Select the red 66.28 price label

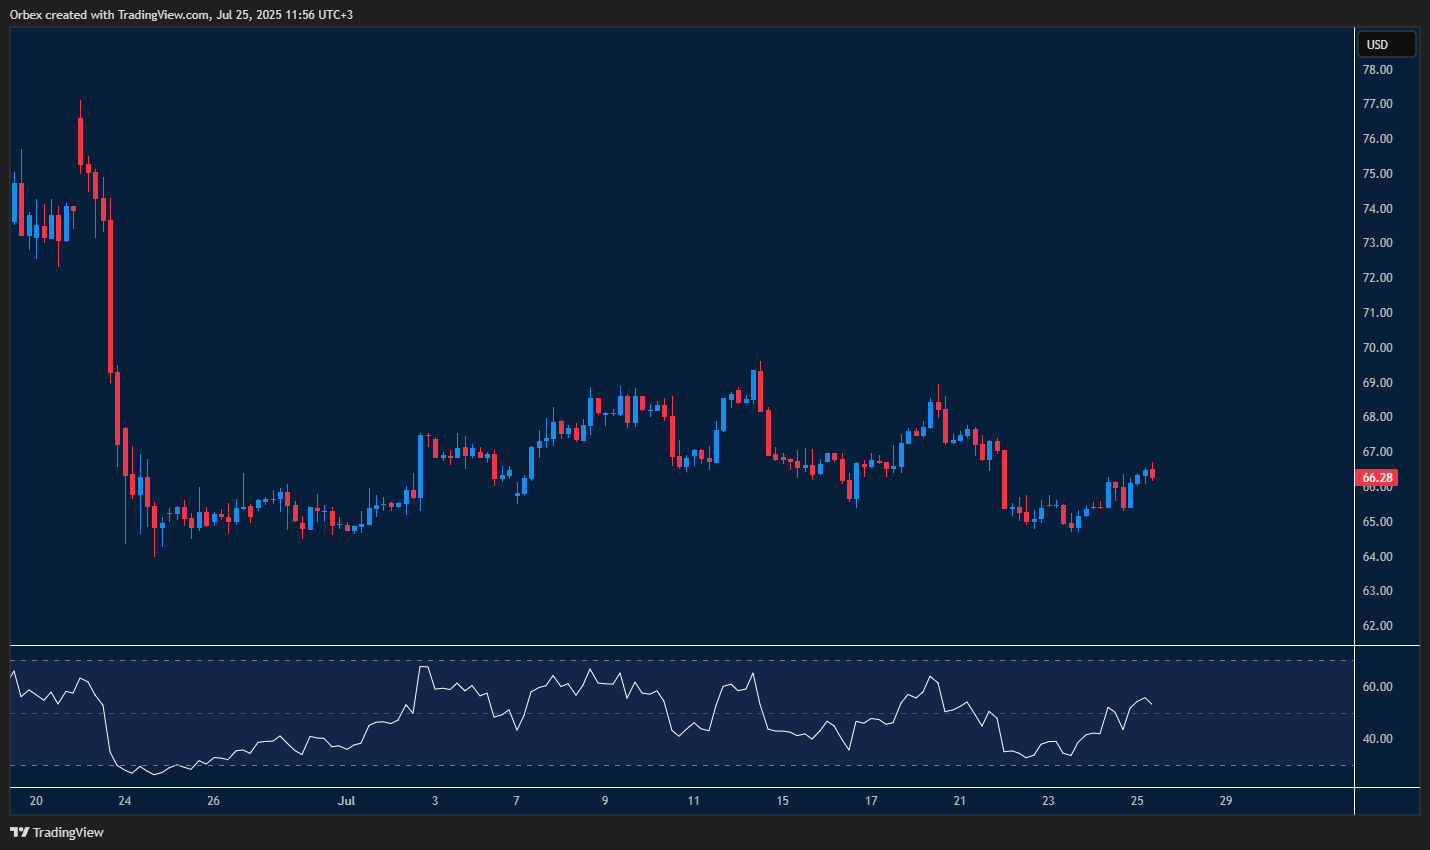1378,478
